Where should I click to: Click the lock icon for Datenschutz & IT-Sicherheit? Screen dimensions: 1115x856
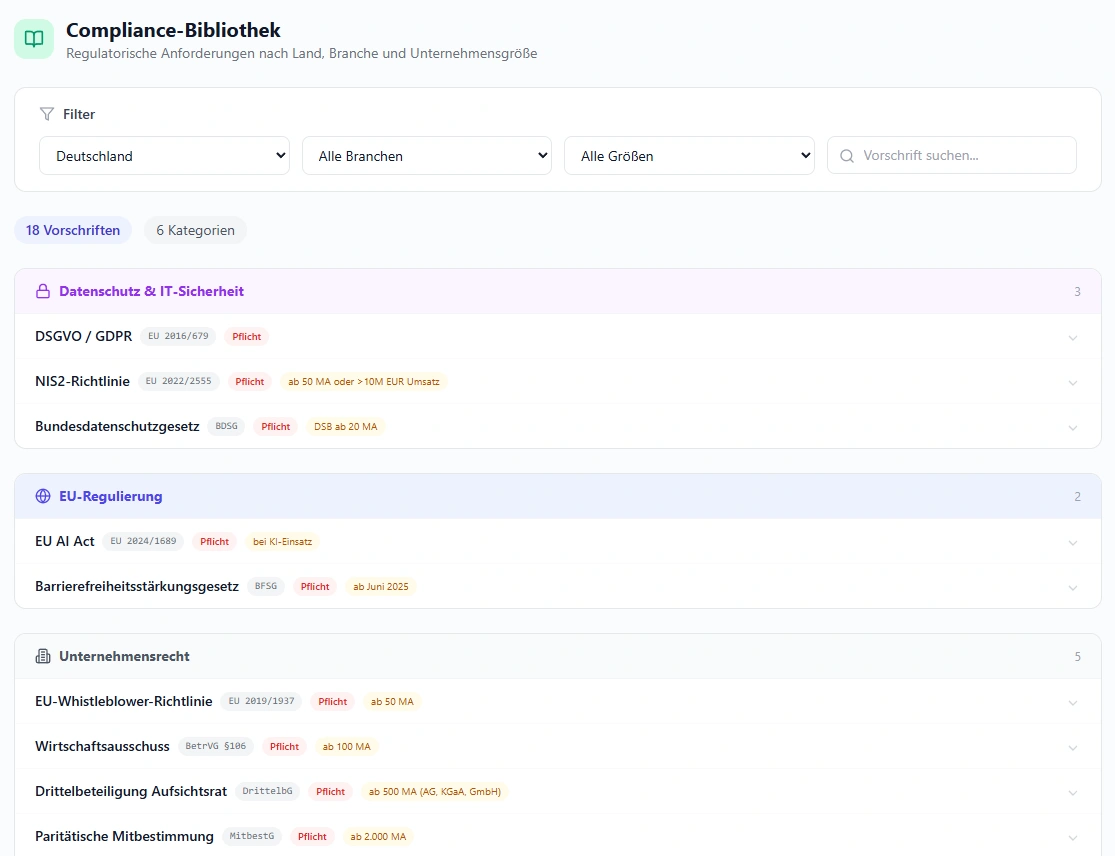43,292
